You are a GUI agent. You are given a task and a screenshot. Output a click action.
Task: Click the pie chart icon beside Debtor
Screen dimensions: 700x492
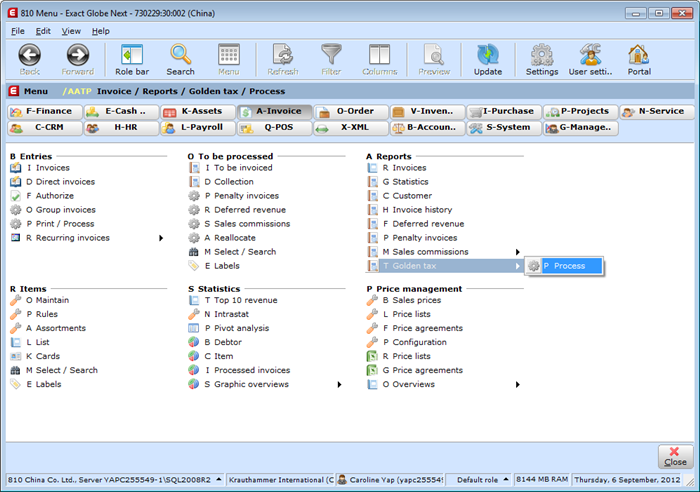[x=193, y=342]
